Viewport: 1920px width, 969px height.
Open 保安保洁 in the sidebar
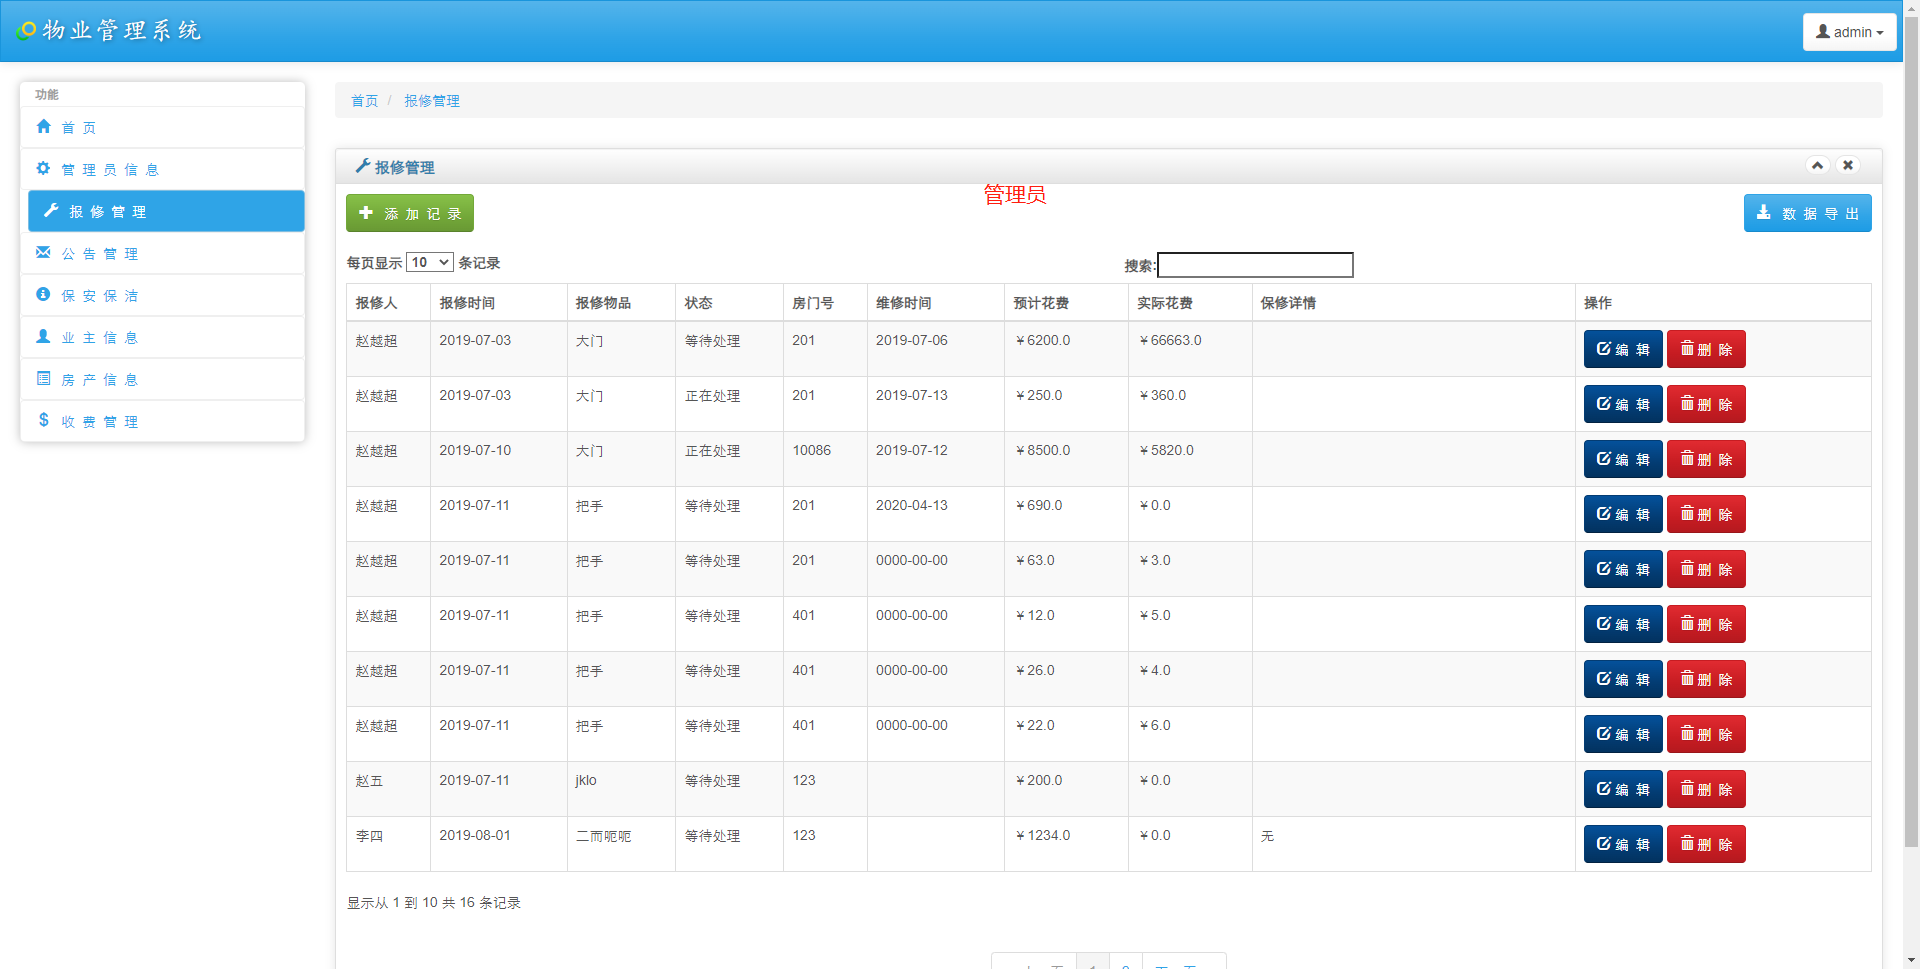(163, 296)
